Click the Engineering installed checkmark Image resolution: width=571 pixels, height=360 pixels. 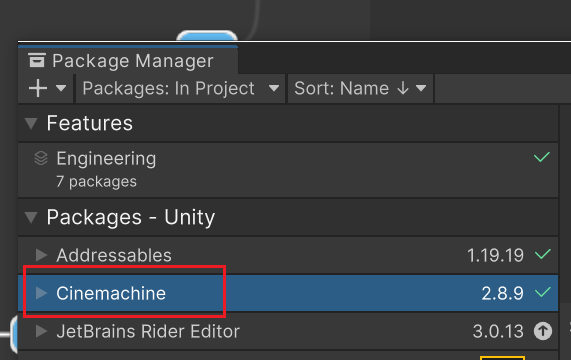tap(542, 157)
